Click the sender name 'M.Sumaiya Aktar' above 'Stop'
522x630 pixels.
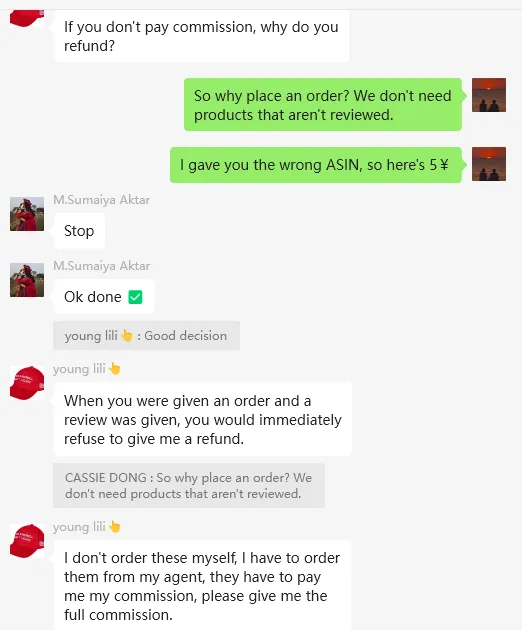(102, 200)
